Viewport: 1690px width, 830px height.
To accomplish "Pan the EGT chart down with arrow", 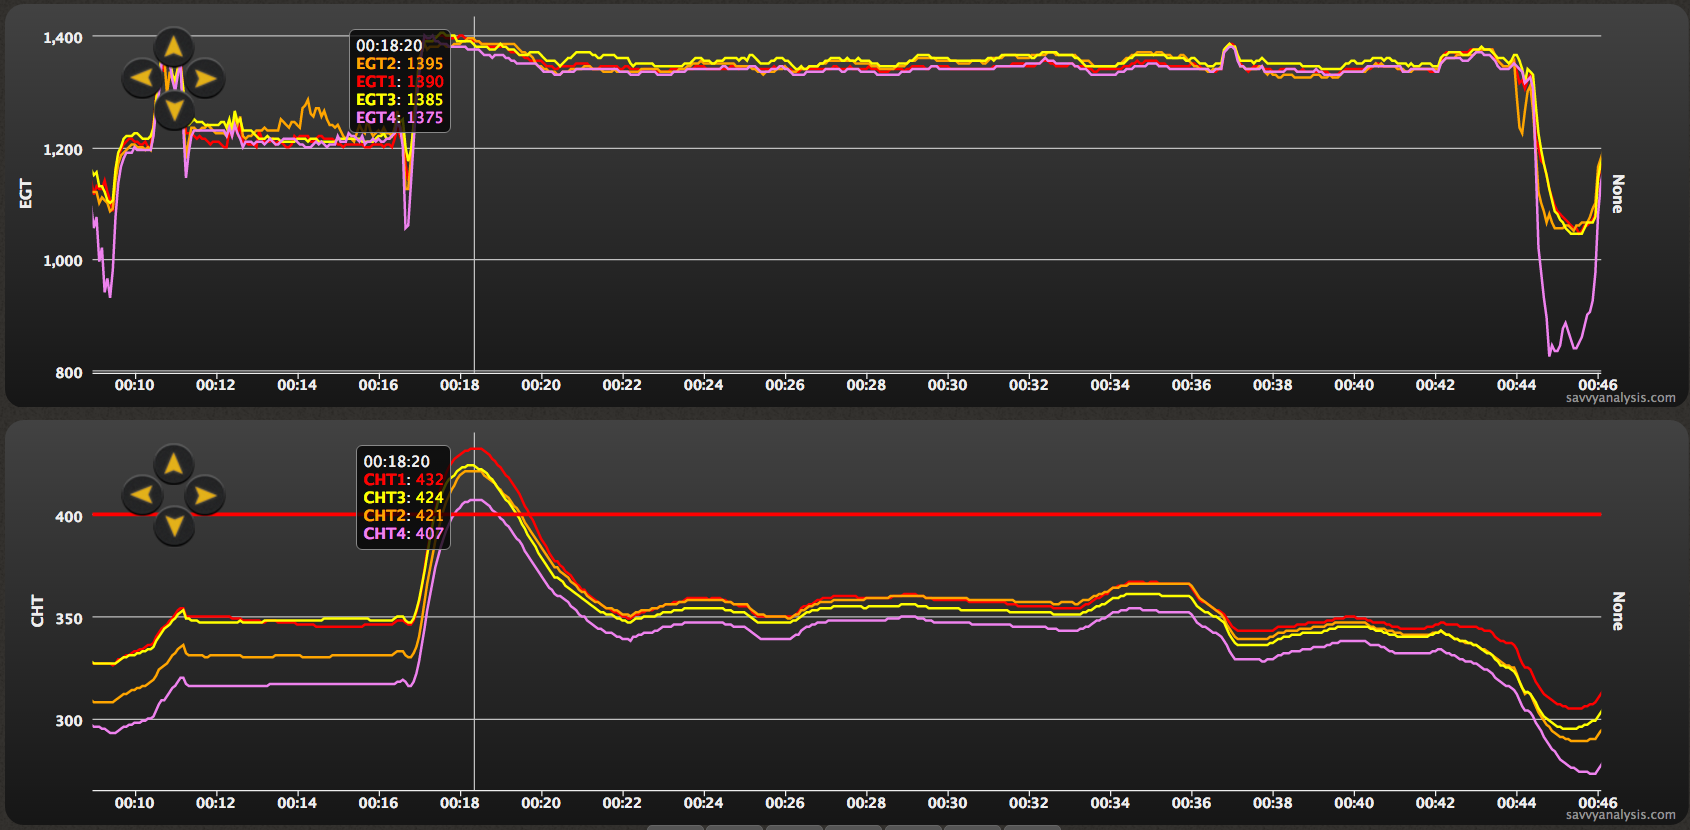I will tap(173, 109).
